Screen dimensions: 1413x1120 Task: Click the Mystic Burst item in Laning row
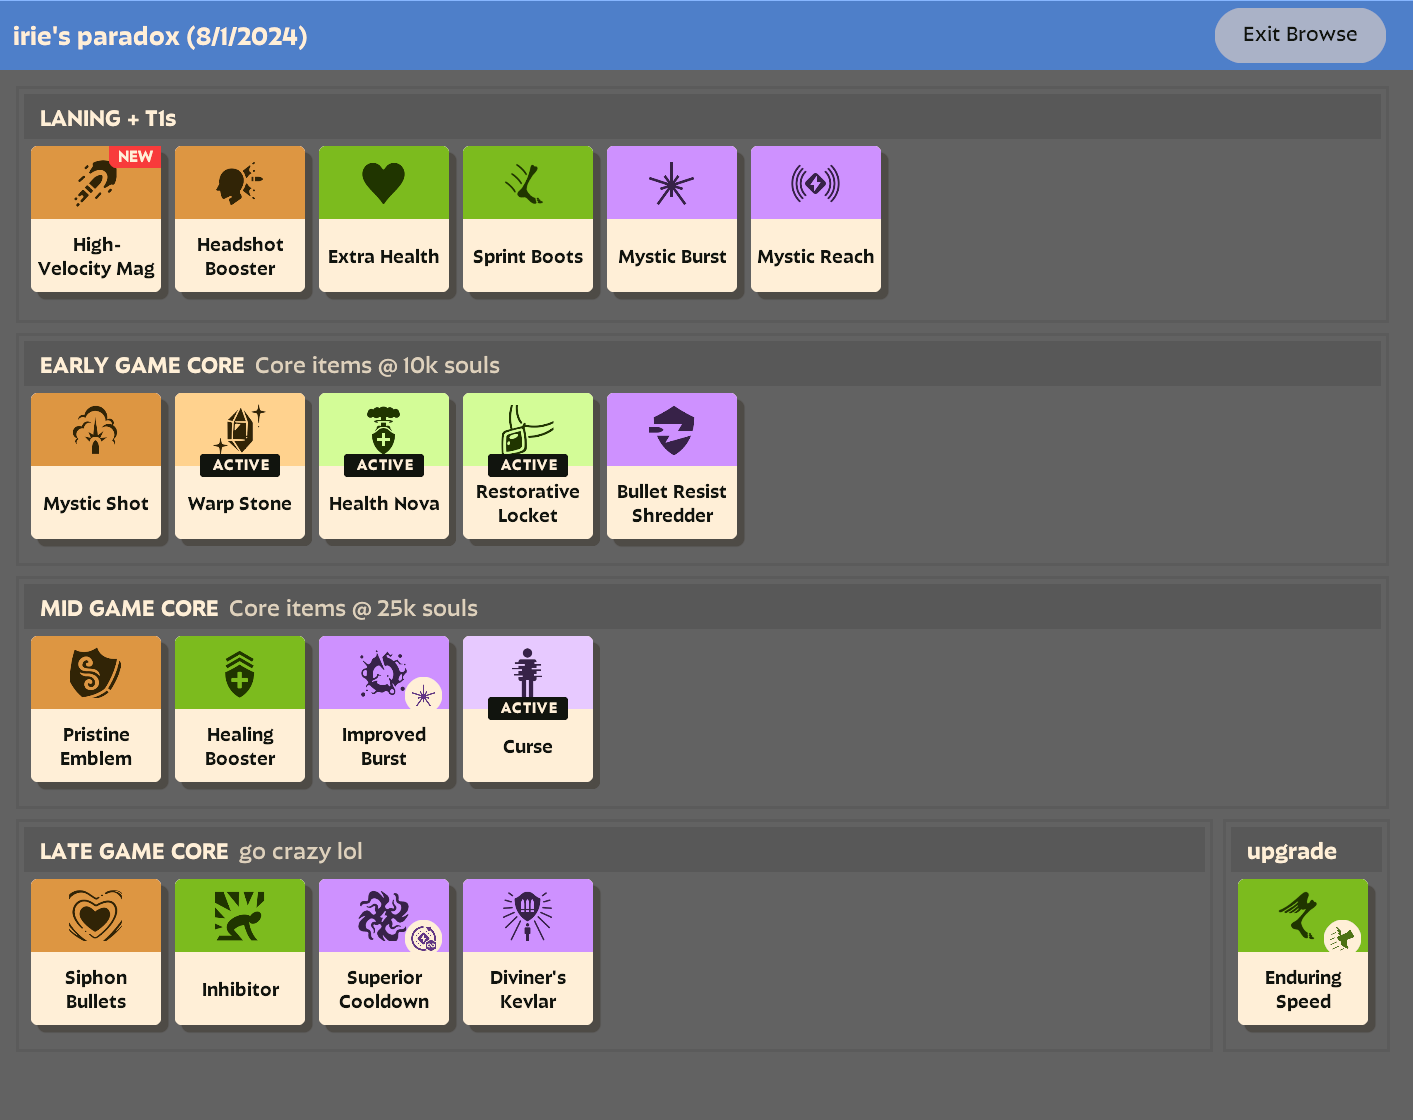click(x=672, y=219)
